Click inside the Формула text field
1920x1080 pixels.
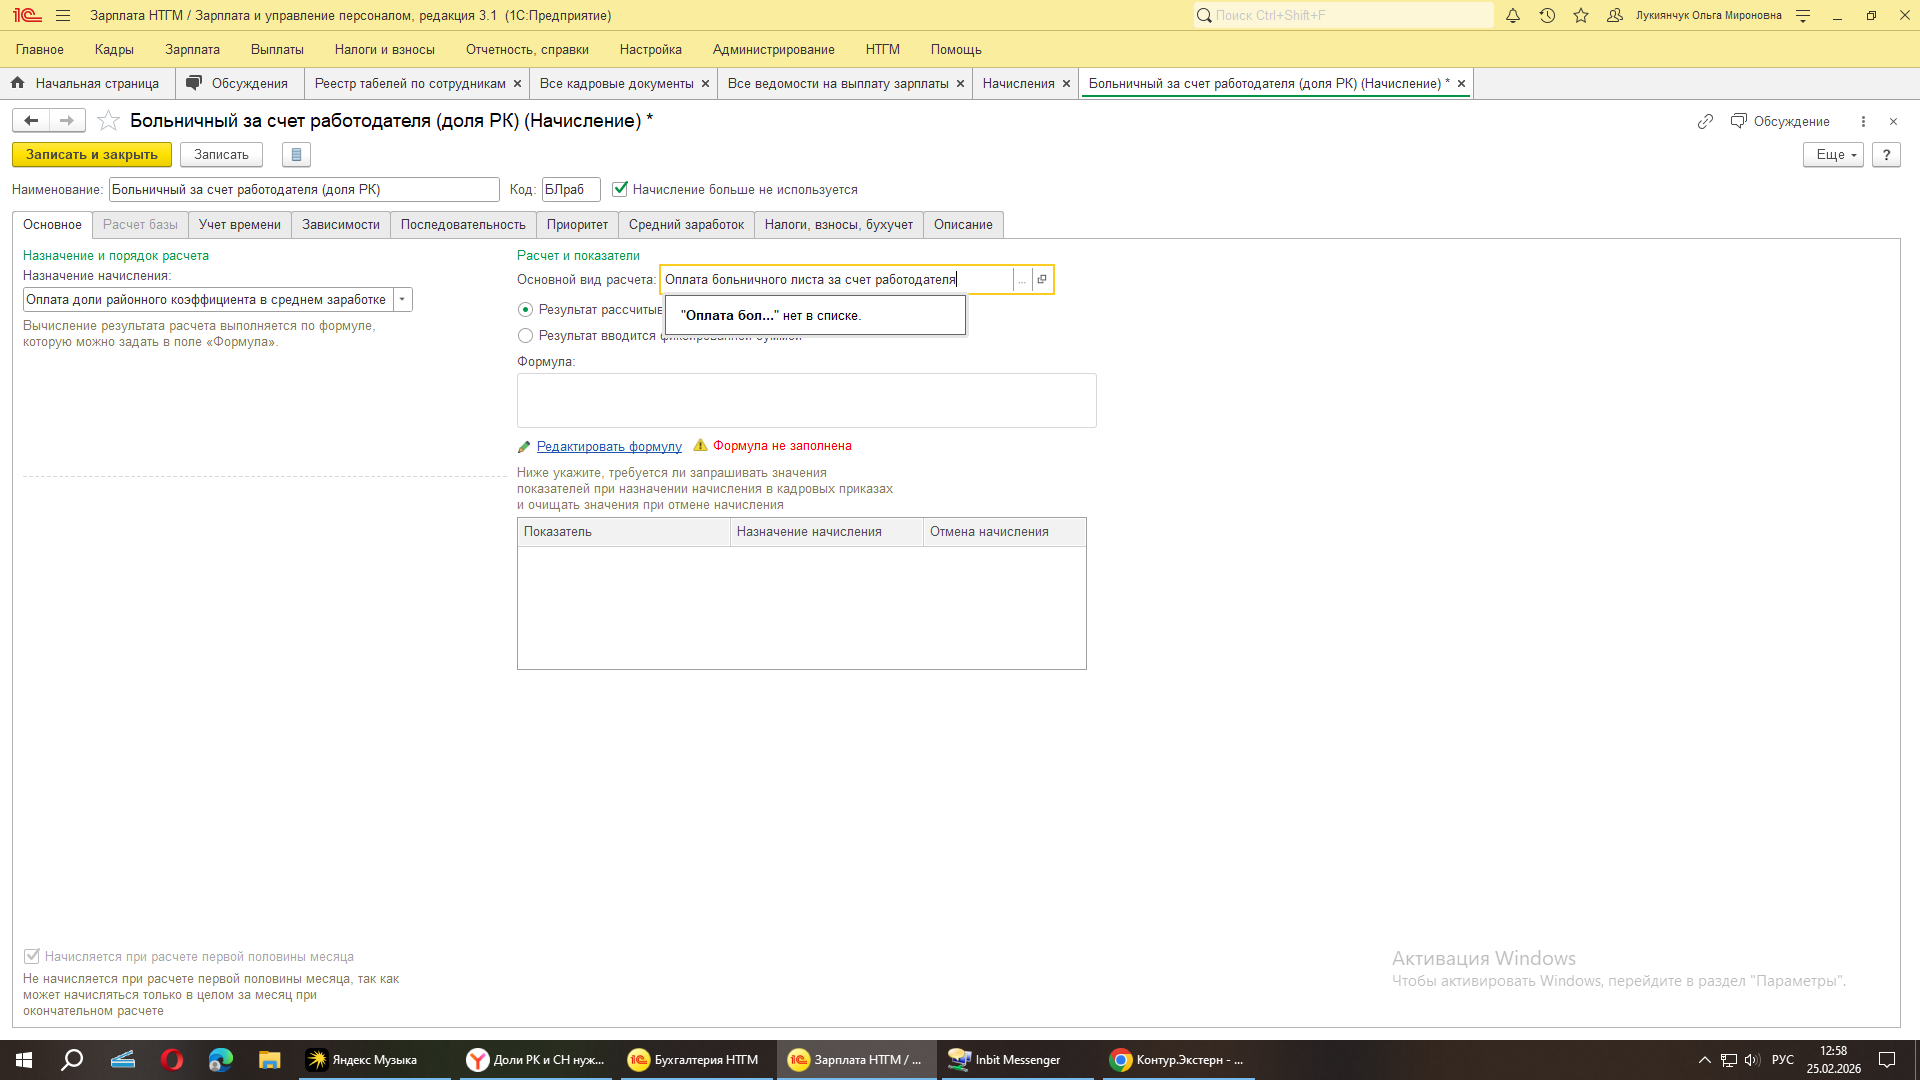(x=806, y=400)
